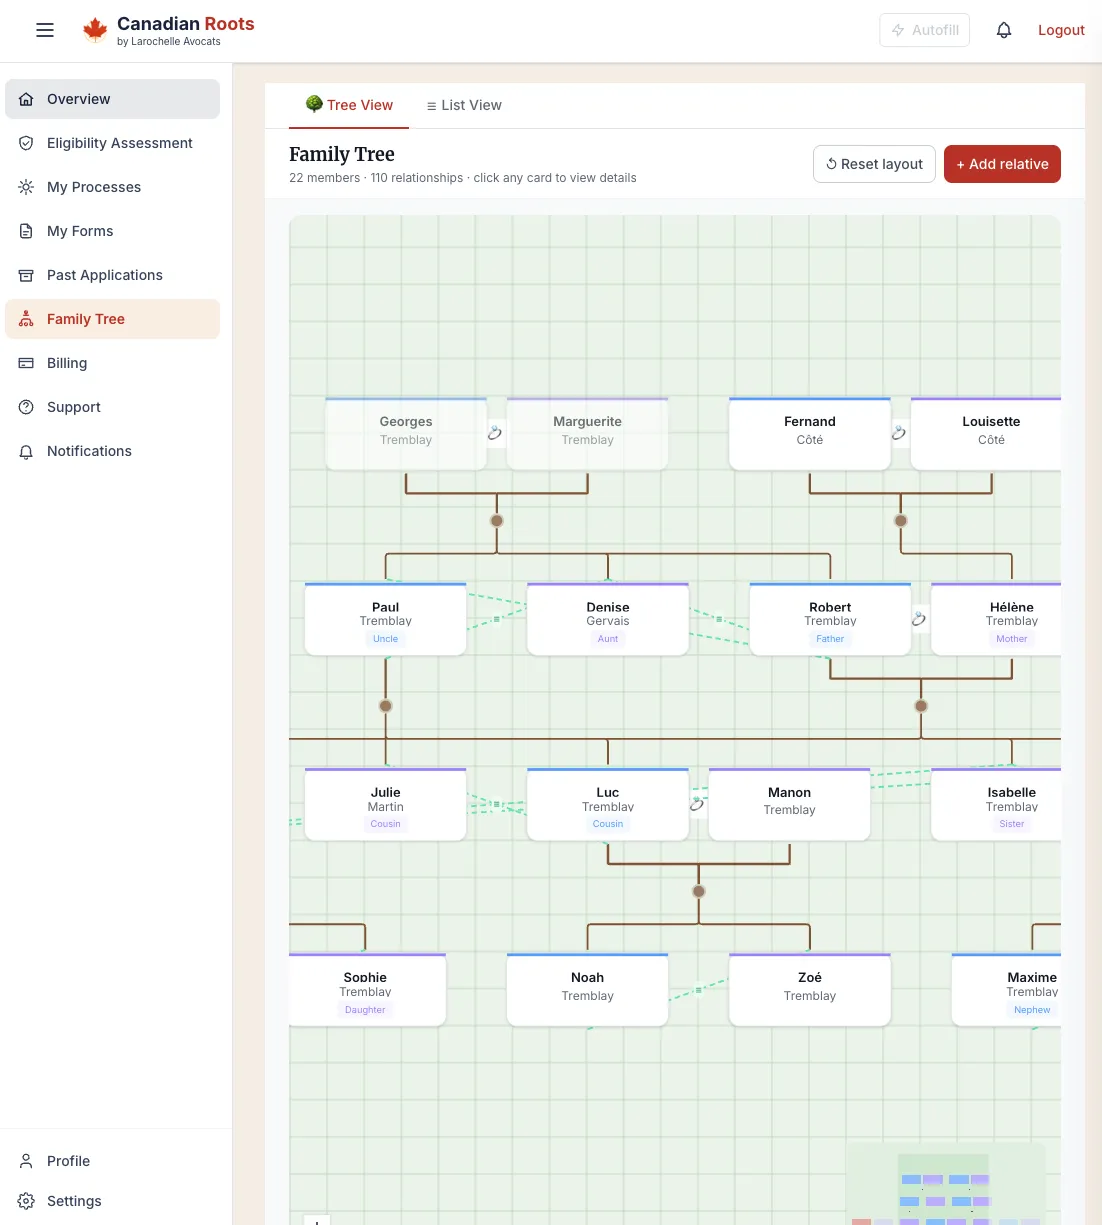Click junction node below Luc and Manon
The image size is (1102, 1225).
pyautogui.click(x=699, y=891)
